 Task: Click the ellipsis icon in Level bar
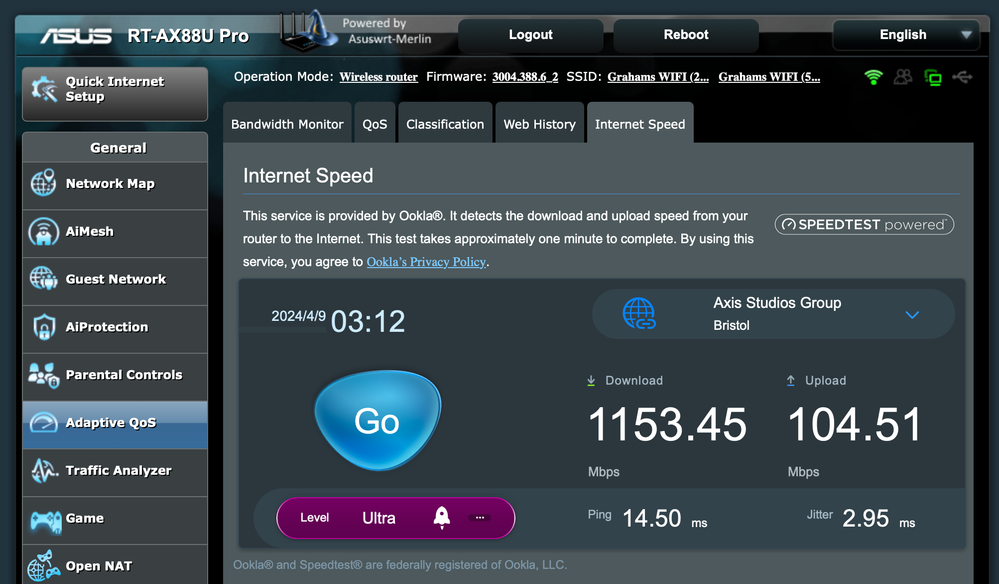pyautogui.click(x=480, y=518)
